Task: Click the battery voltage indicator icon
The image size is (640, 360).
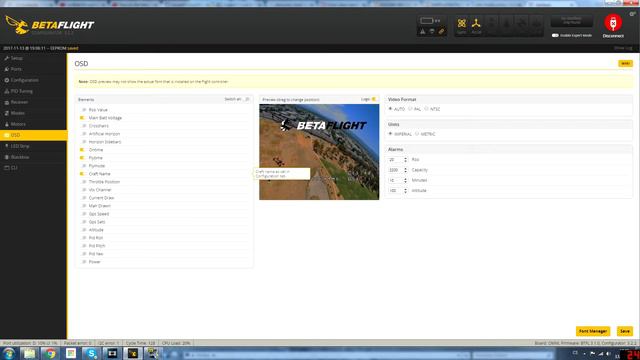Action: pos(427,21)
